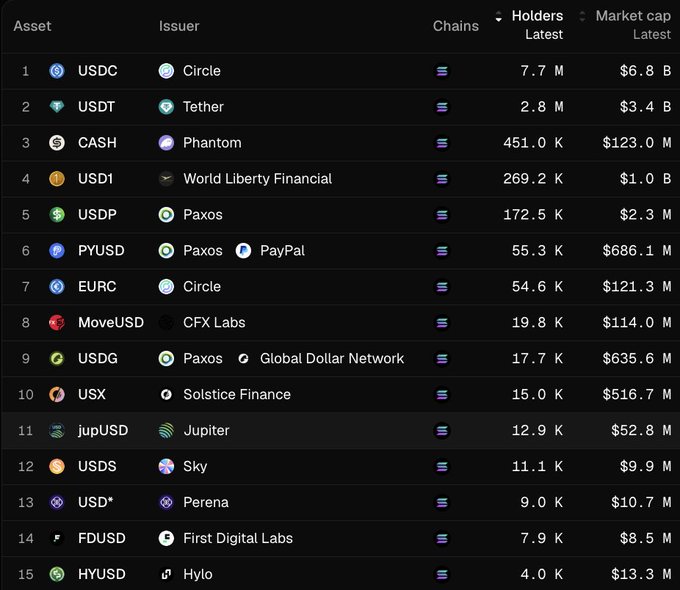Click the Chains column header
This screenshot has height=590, width=680.
tap(456, 26)
